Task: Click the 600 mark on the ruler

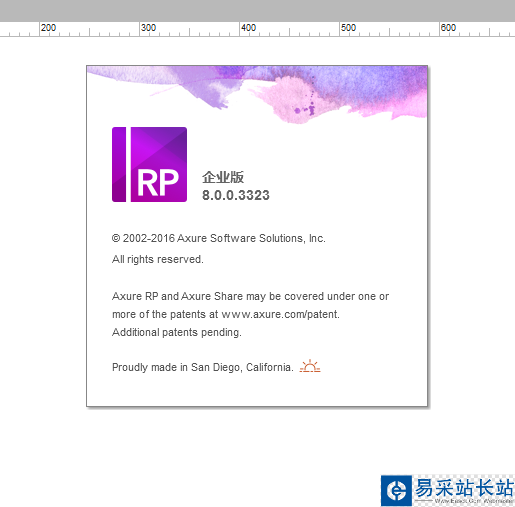Action: tap(448, 28)
